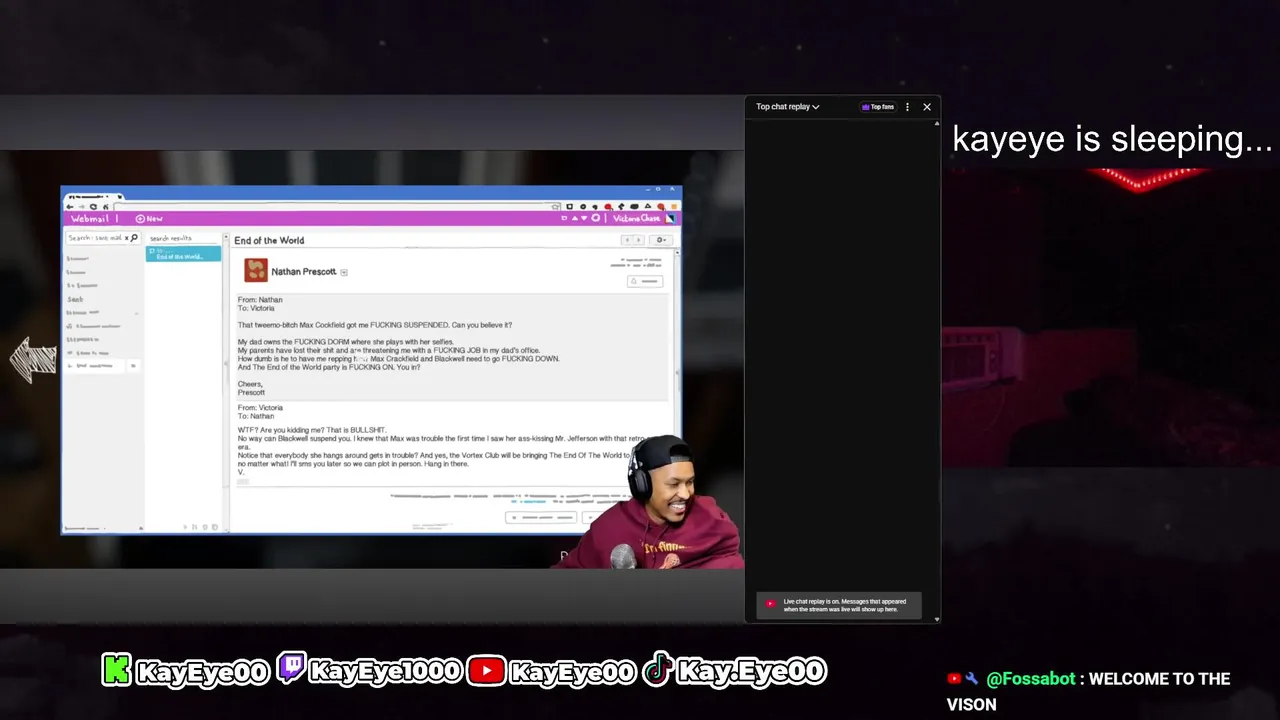1280x720 pixels.
Task: Click the 'From: Nathan' line
Action: 260,299
